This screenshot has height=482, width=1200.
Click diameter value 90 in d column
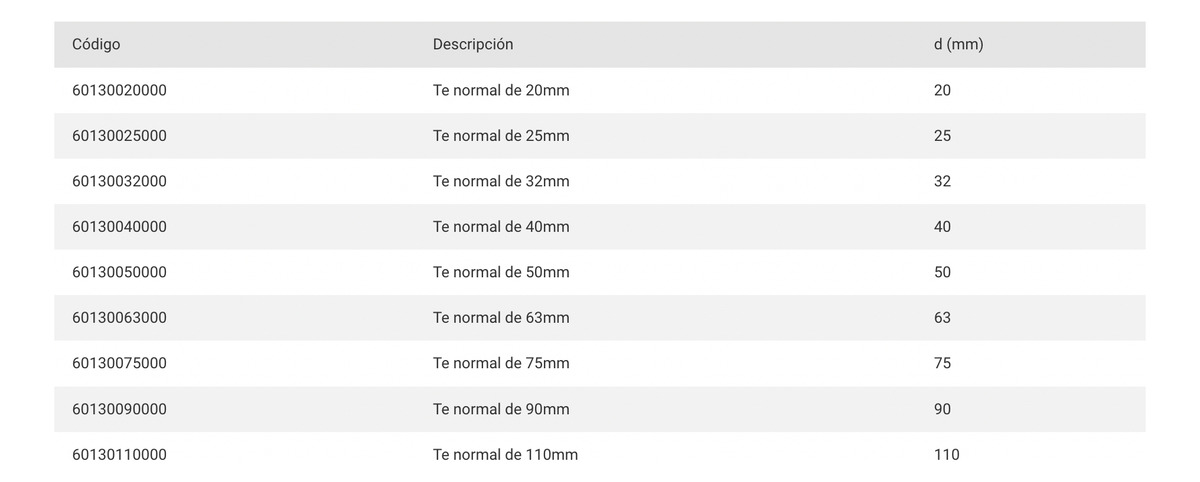(x=942, y=409)
